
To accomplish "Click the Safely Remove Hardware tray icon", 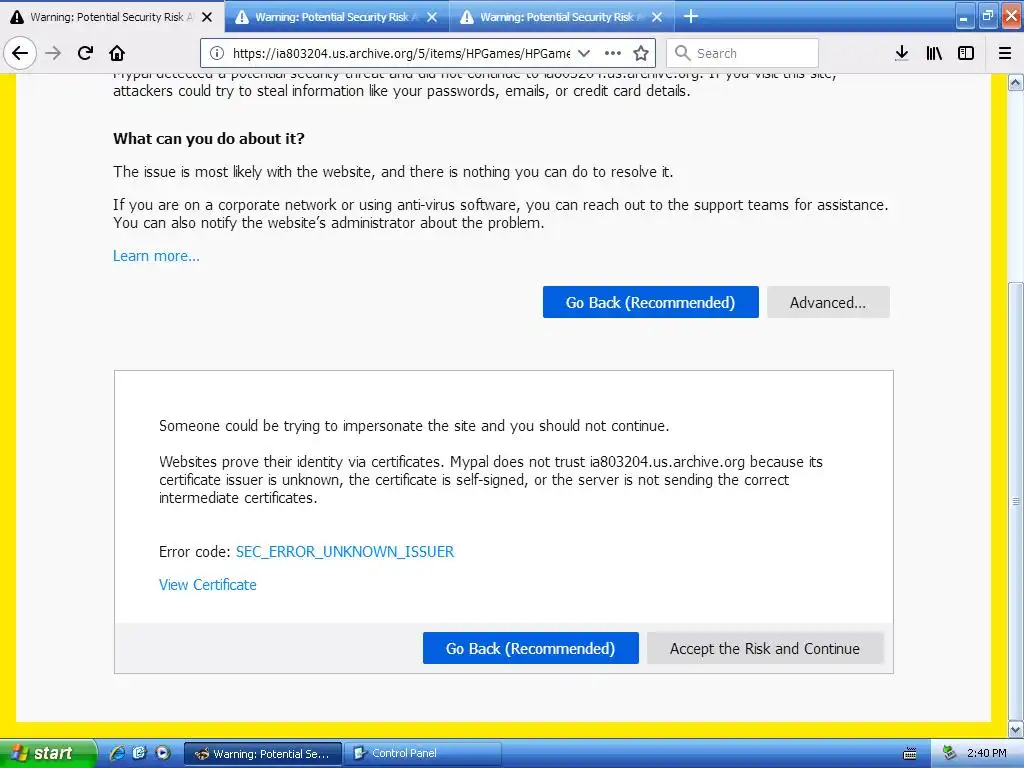I will (949, 753).
